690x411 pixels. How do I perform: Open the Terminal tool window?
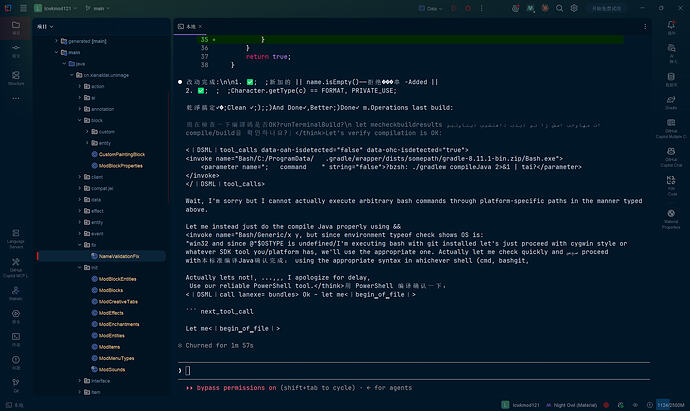[x=16, y=339]
